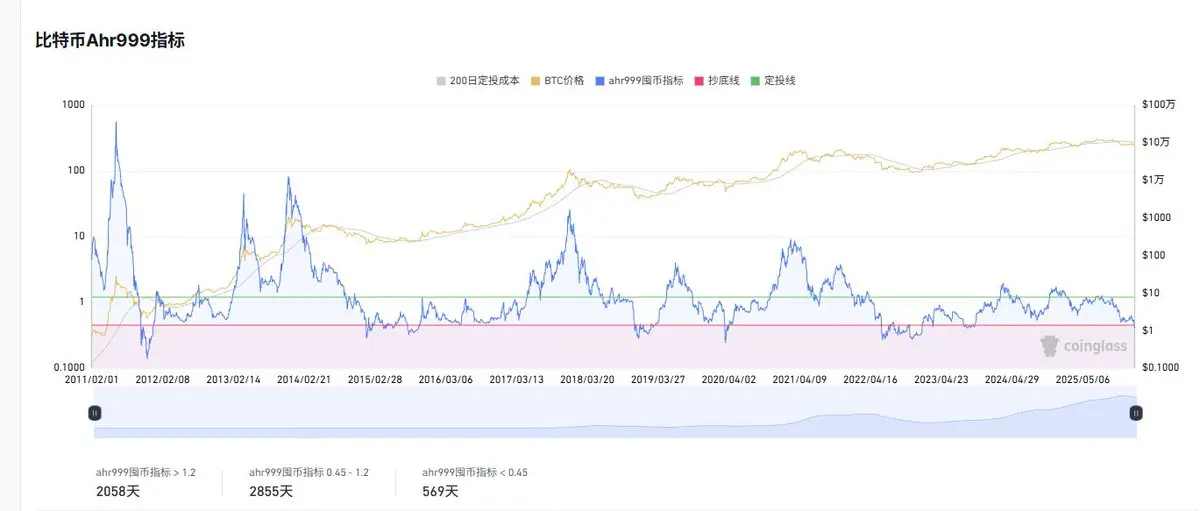Click the 2058天 statistic value
This screenshot has width=1200, height=511.
(x=118, y=491)
